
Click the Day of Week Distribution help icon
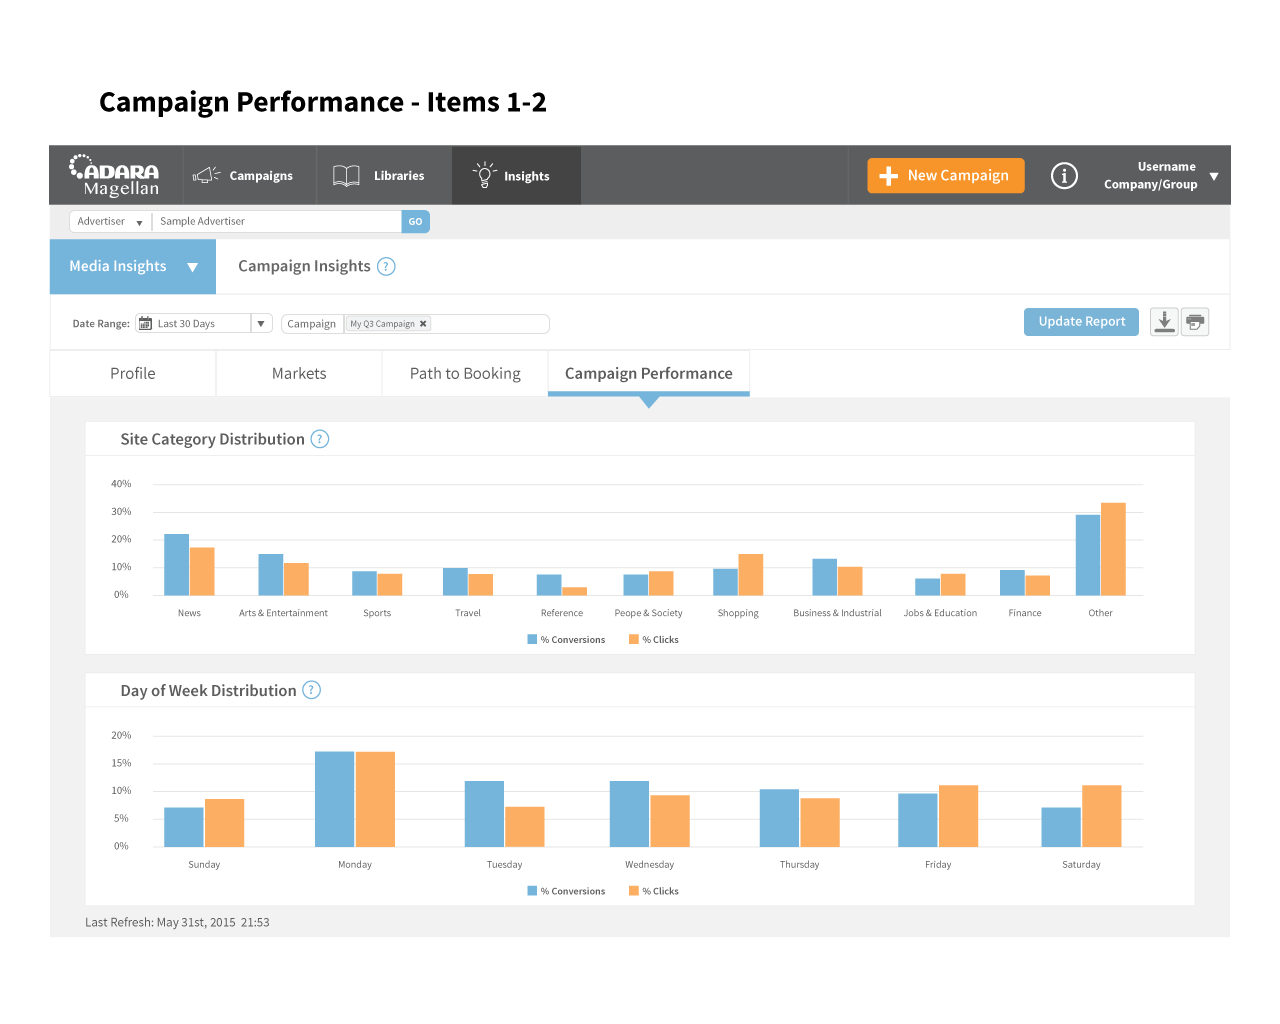tap(312, 690)
